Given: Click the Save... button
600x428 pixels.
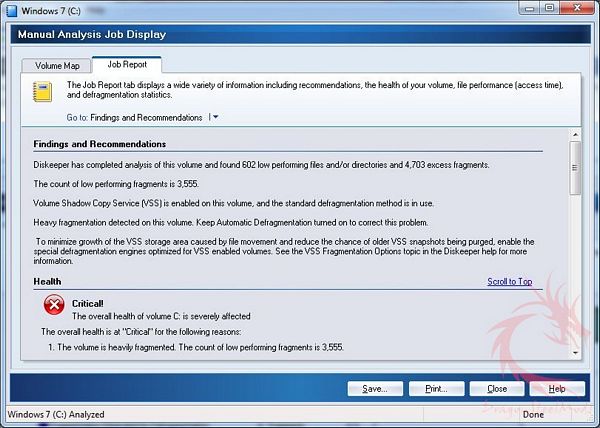Looking at the screenshot, I should point(375,389).
